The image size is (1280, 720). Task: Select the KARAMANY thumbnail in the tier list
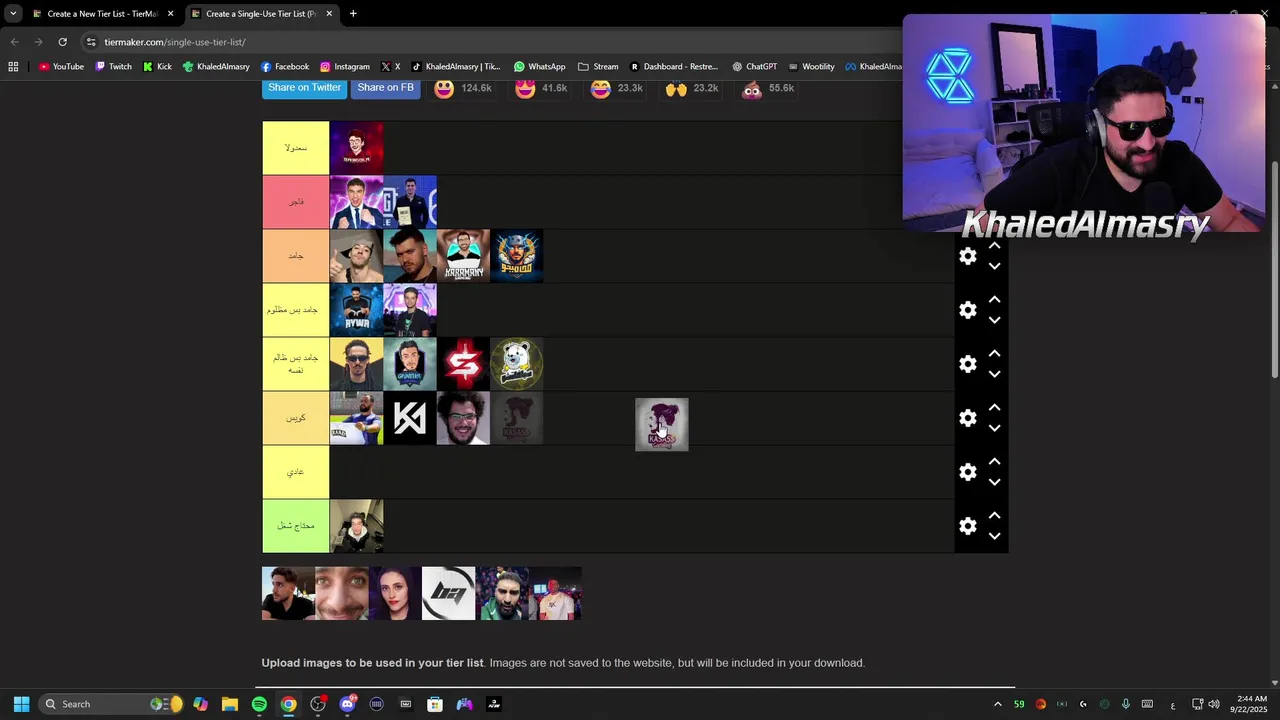463,256
